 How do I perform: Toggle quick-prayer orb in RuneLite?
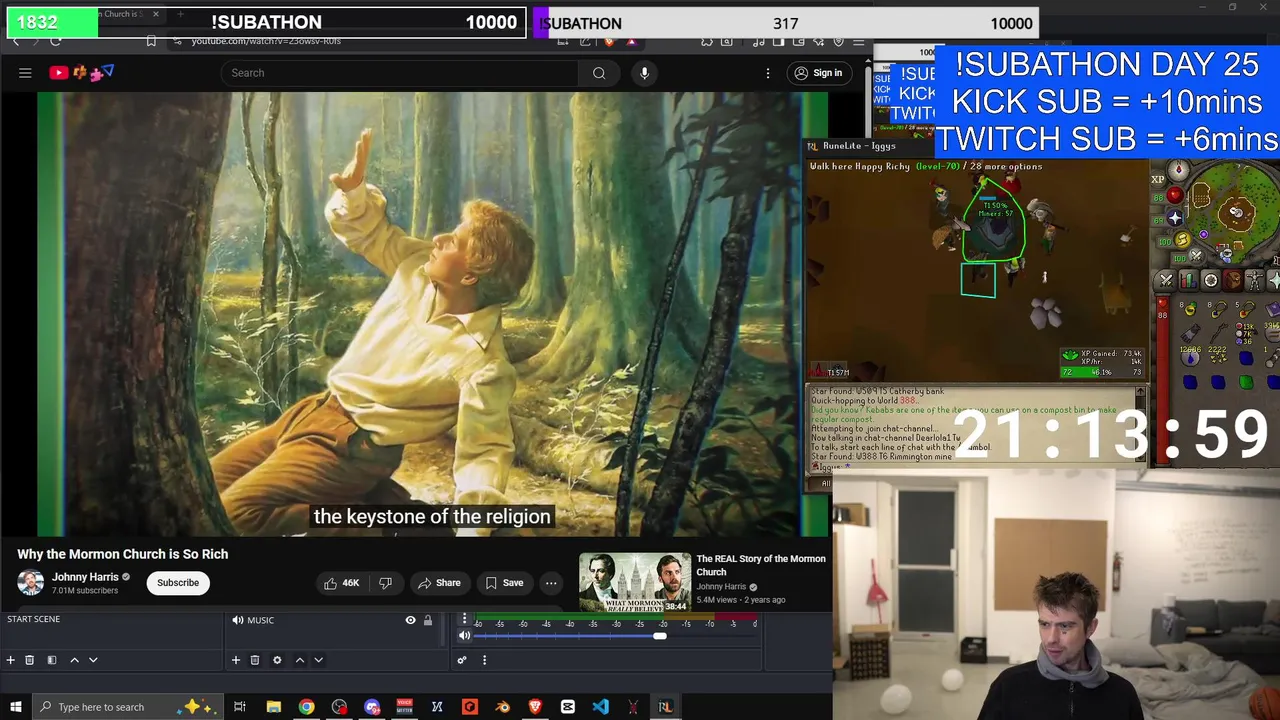coord(1175,217)
